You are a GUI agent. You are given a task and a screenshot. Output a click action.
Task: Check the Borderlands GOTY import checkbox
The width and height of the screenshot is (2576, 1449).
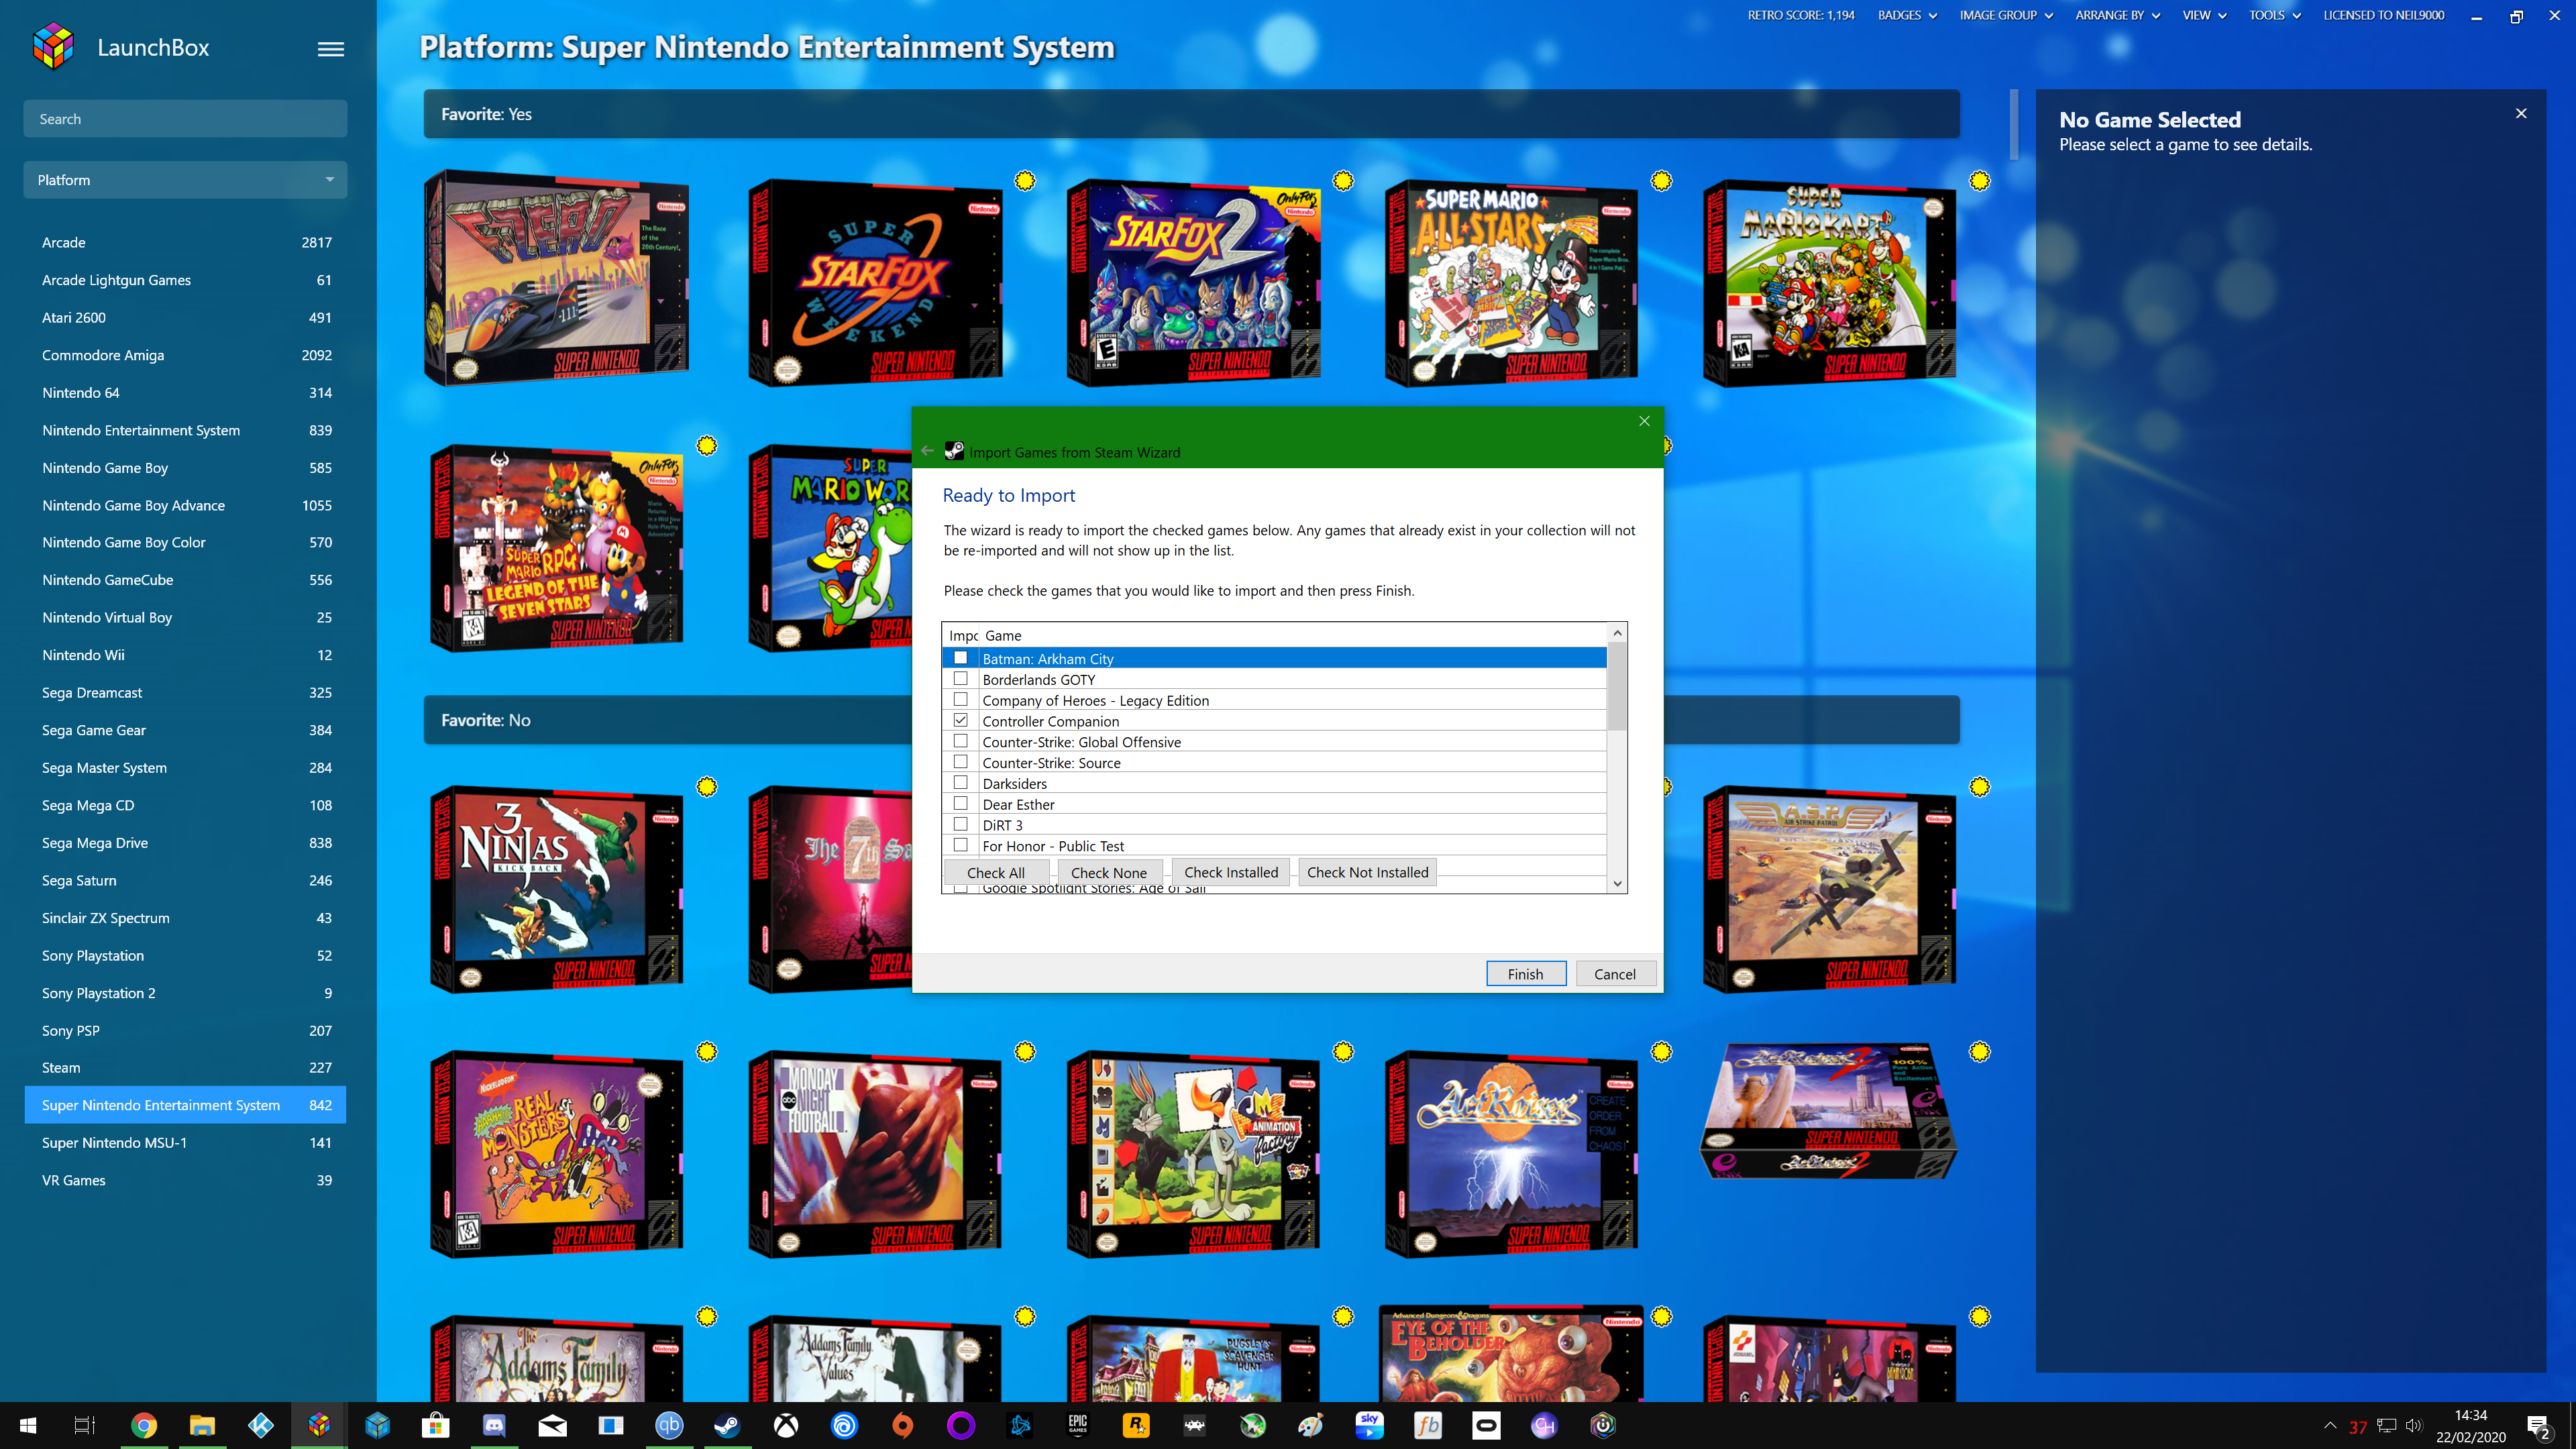(x=960, y=679)
